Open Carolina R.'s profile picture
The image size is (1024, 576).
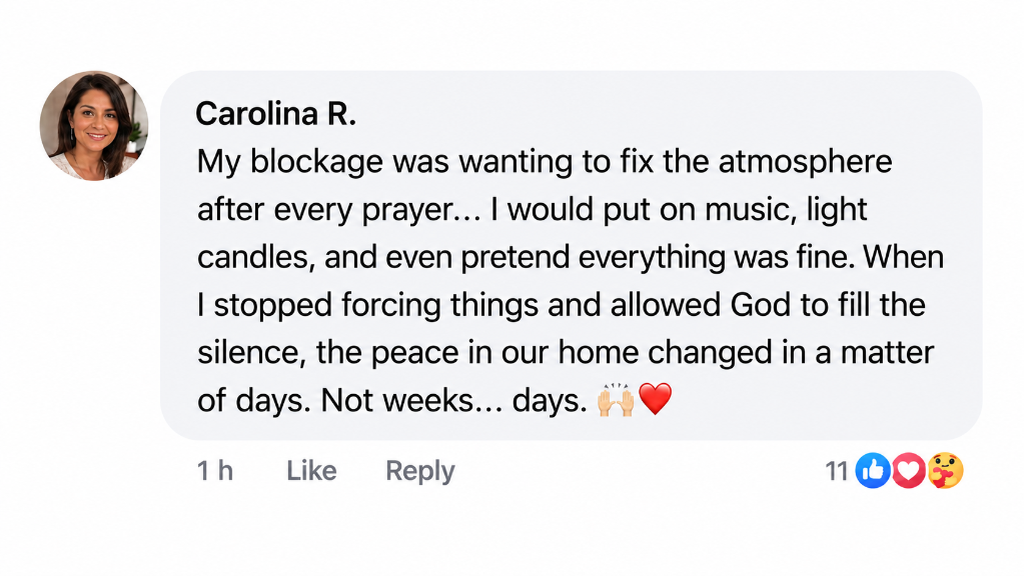coord(94,125)
